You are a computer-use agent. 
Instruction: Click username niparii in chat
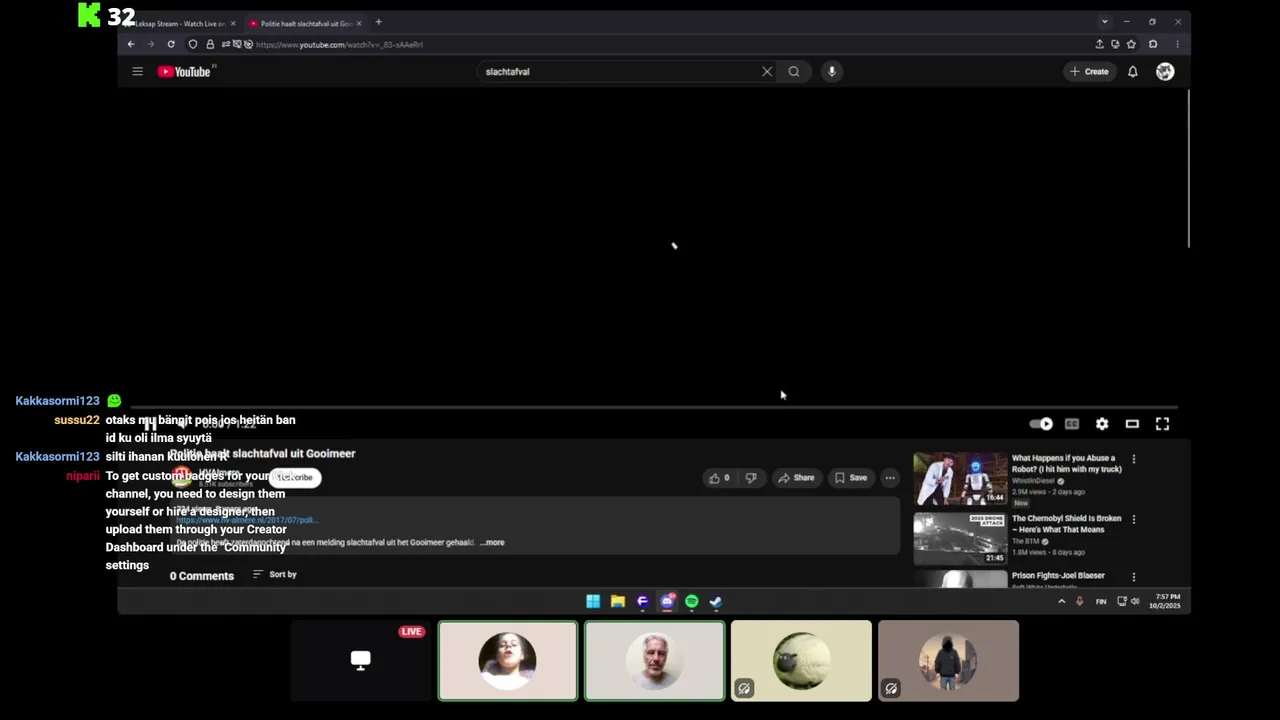point(83,476)
